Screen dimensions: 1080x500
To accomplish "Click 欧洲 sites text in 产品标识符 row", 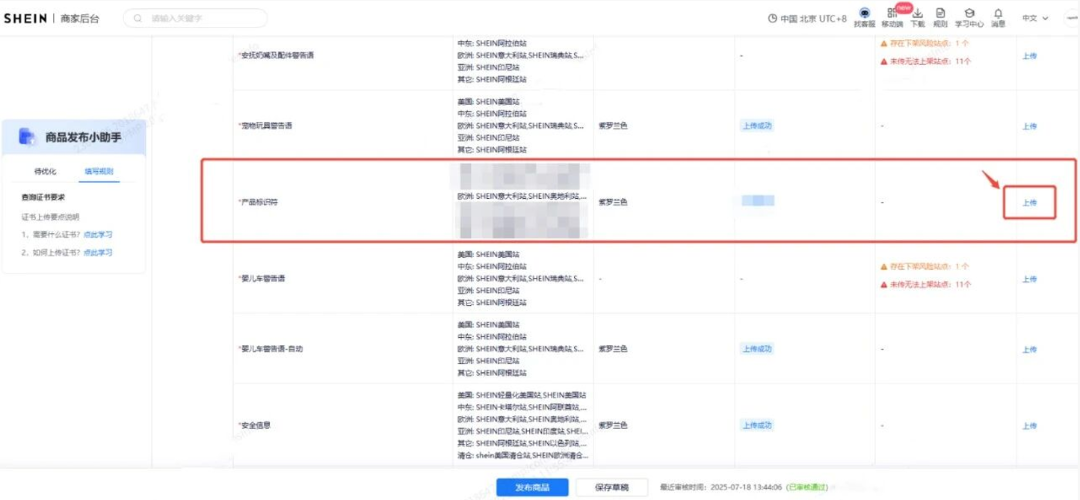I will click(x=523, y=197).
